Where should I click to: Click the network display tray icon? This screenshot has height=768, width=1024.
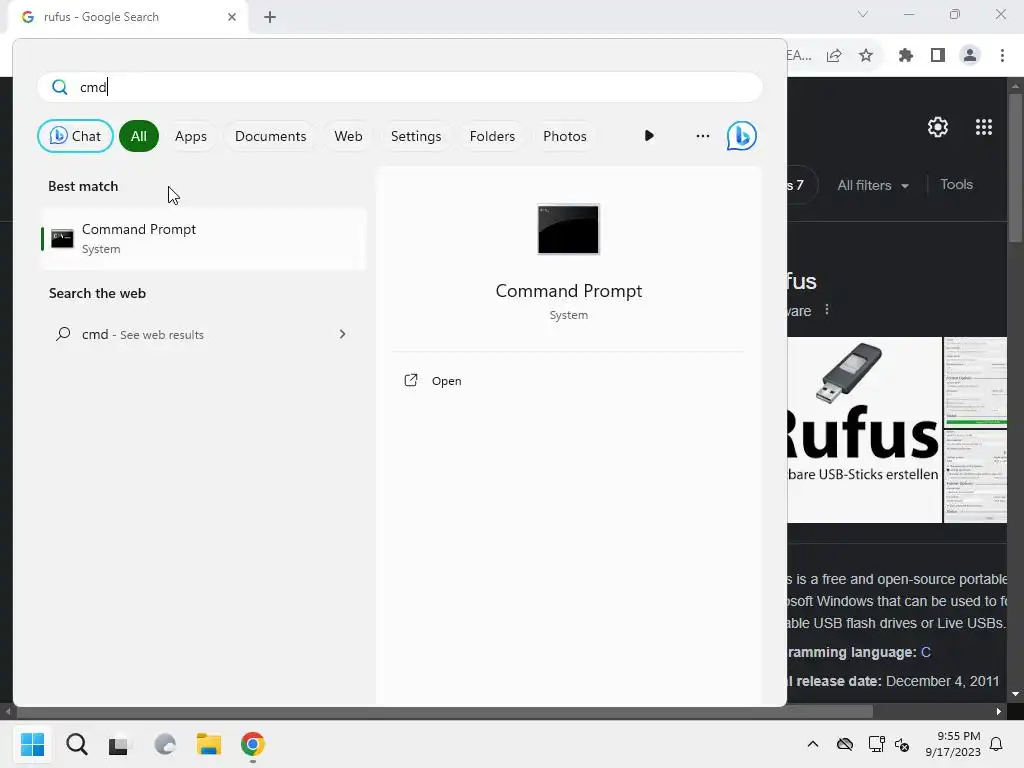[876, 744]
